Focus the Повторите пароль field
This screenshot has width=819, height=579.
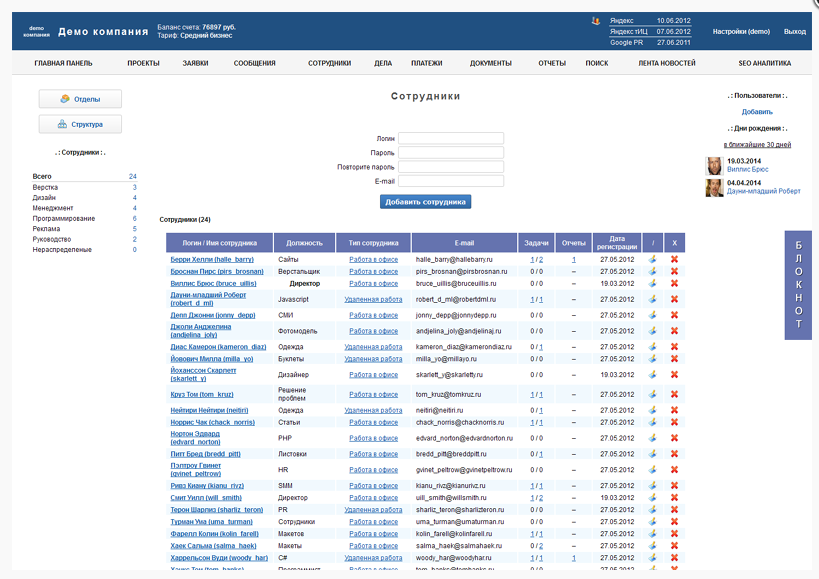click(x=451, y=167)
